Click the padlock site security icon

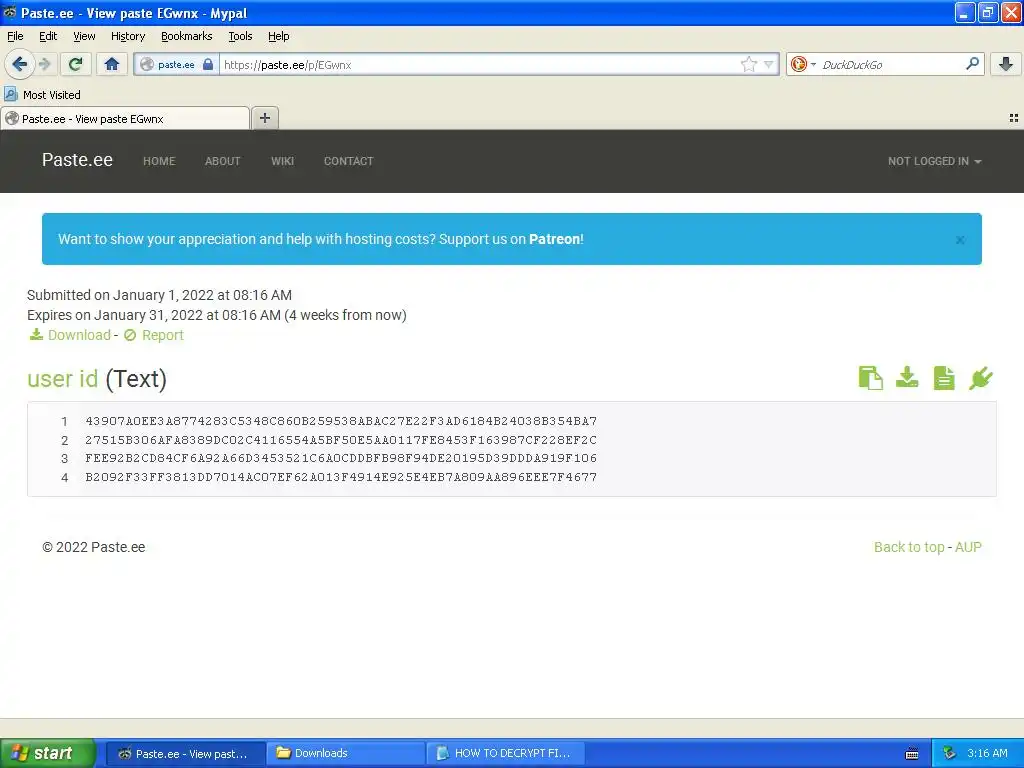point(208,64)
